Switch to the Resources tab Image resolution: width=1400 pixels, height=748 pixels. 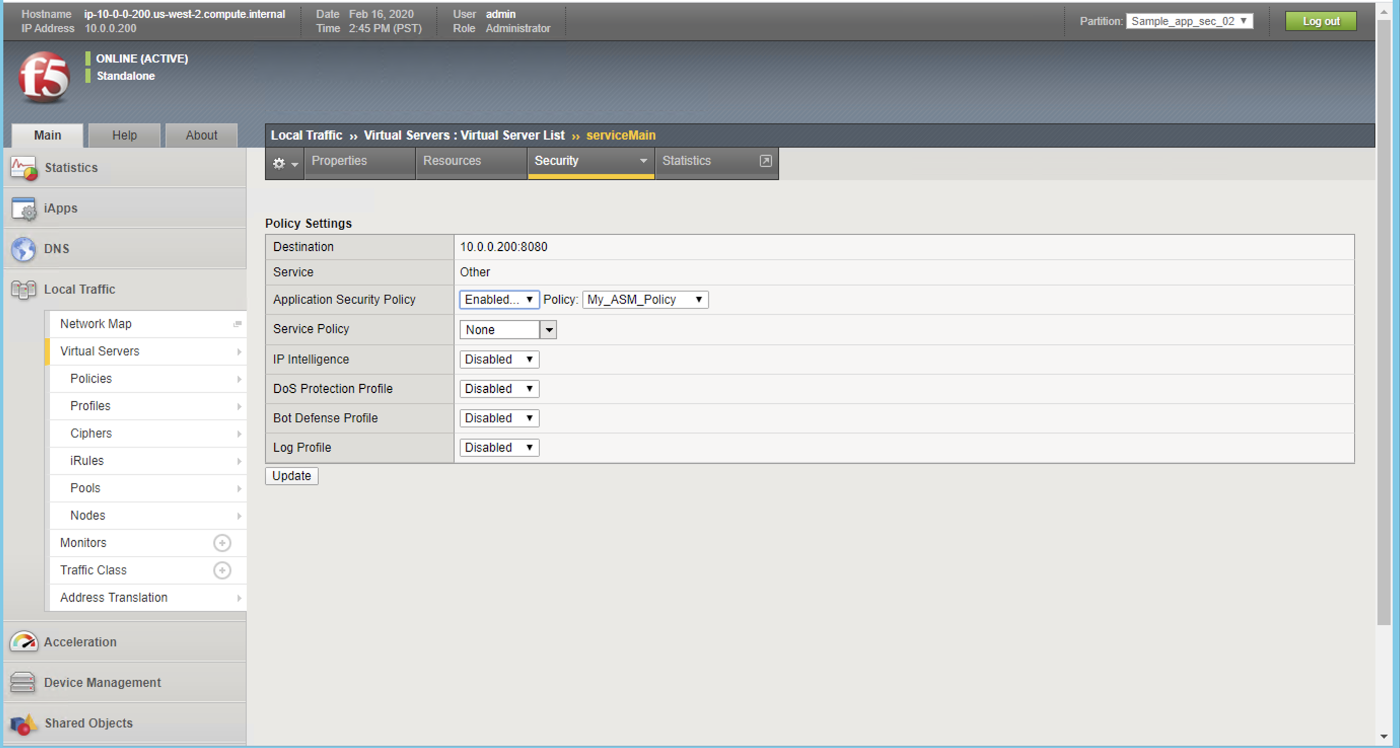[452, 161]
